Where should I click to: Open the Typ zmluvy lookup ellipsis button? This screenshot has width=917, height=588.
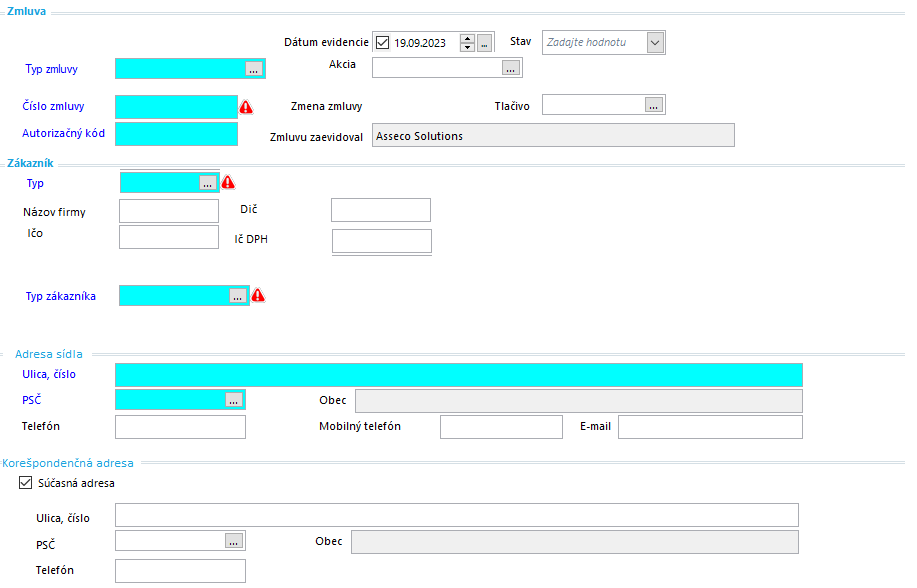click(x=253, y=69)
